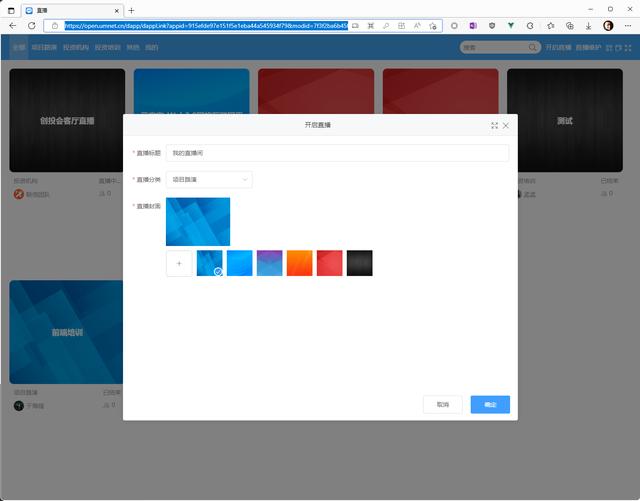The image size is (640, 501).
Task: View site information lock icon
Action: 55,26
